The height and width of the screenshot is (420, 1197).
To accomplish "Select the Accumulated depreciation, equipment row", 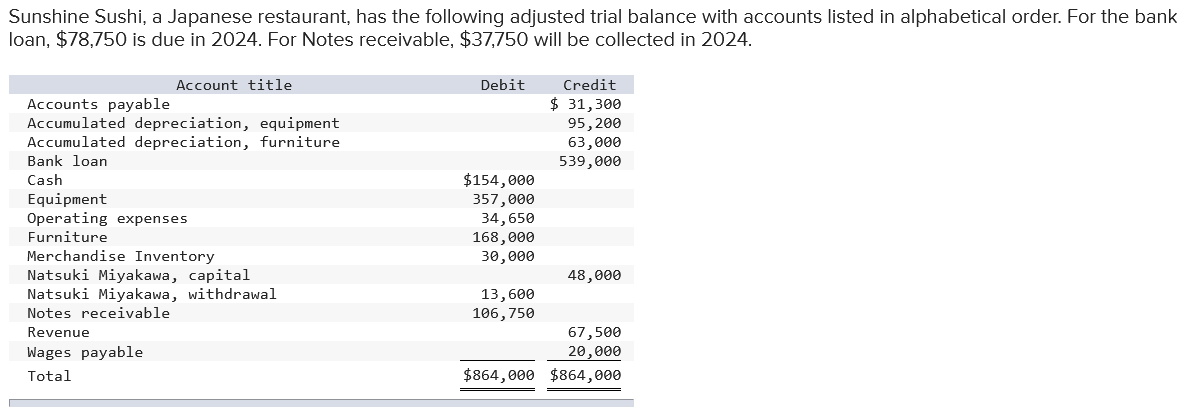I will 321,123.
